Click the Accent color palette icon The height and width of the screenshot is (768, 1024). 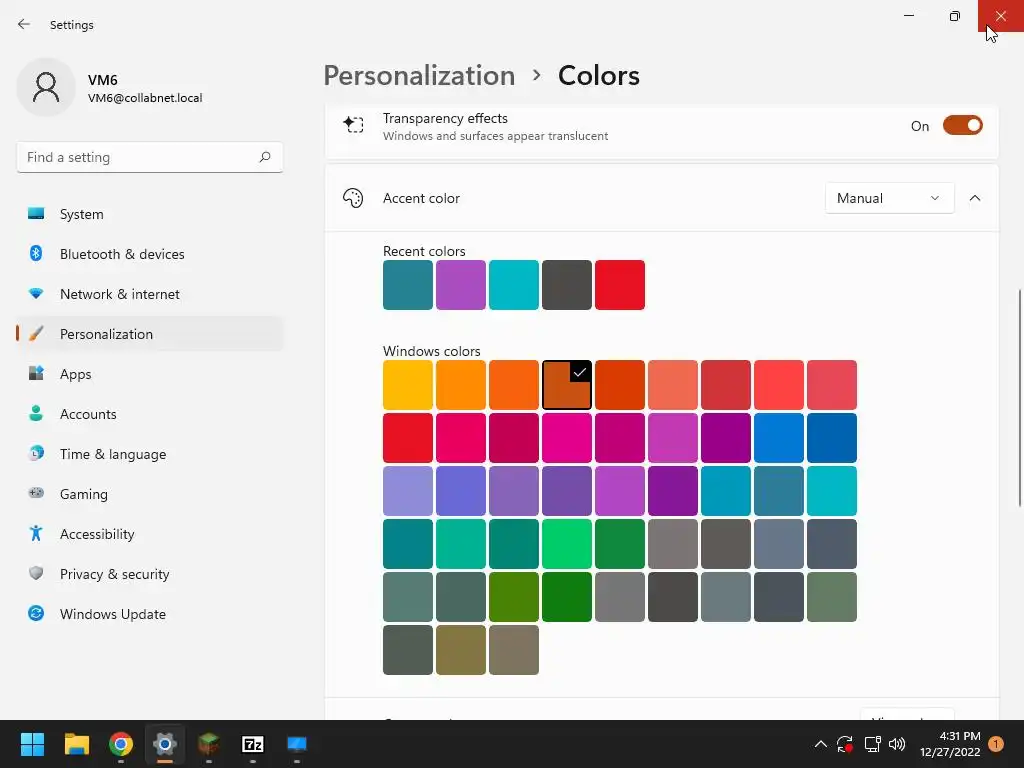pyautogui.click(x=353, y=198)
